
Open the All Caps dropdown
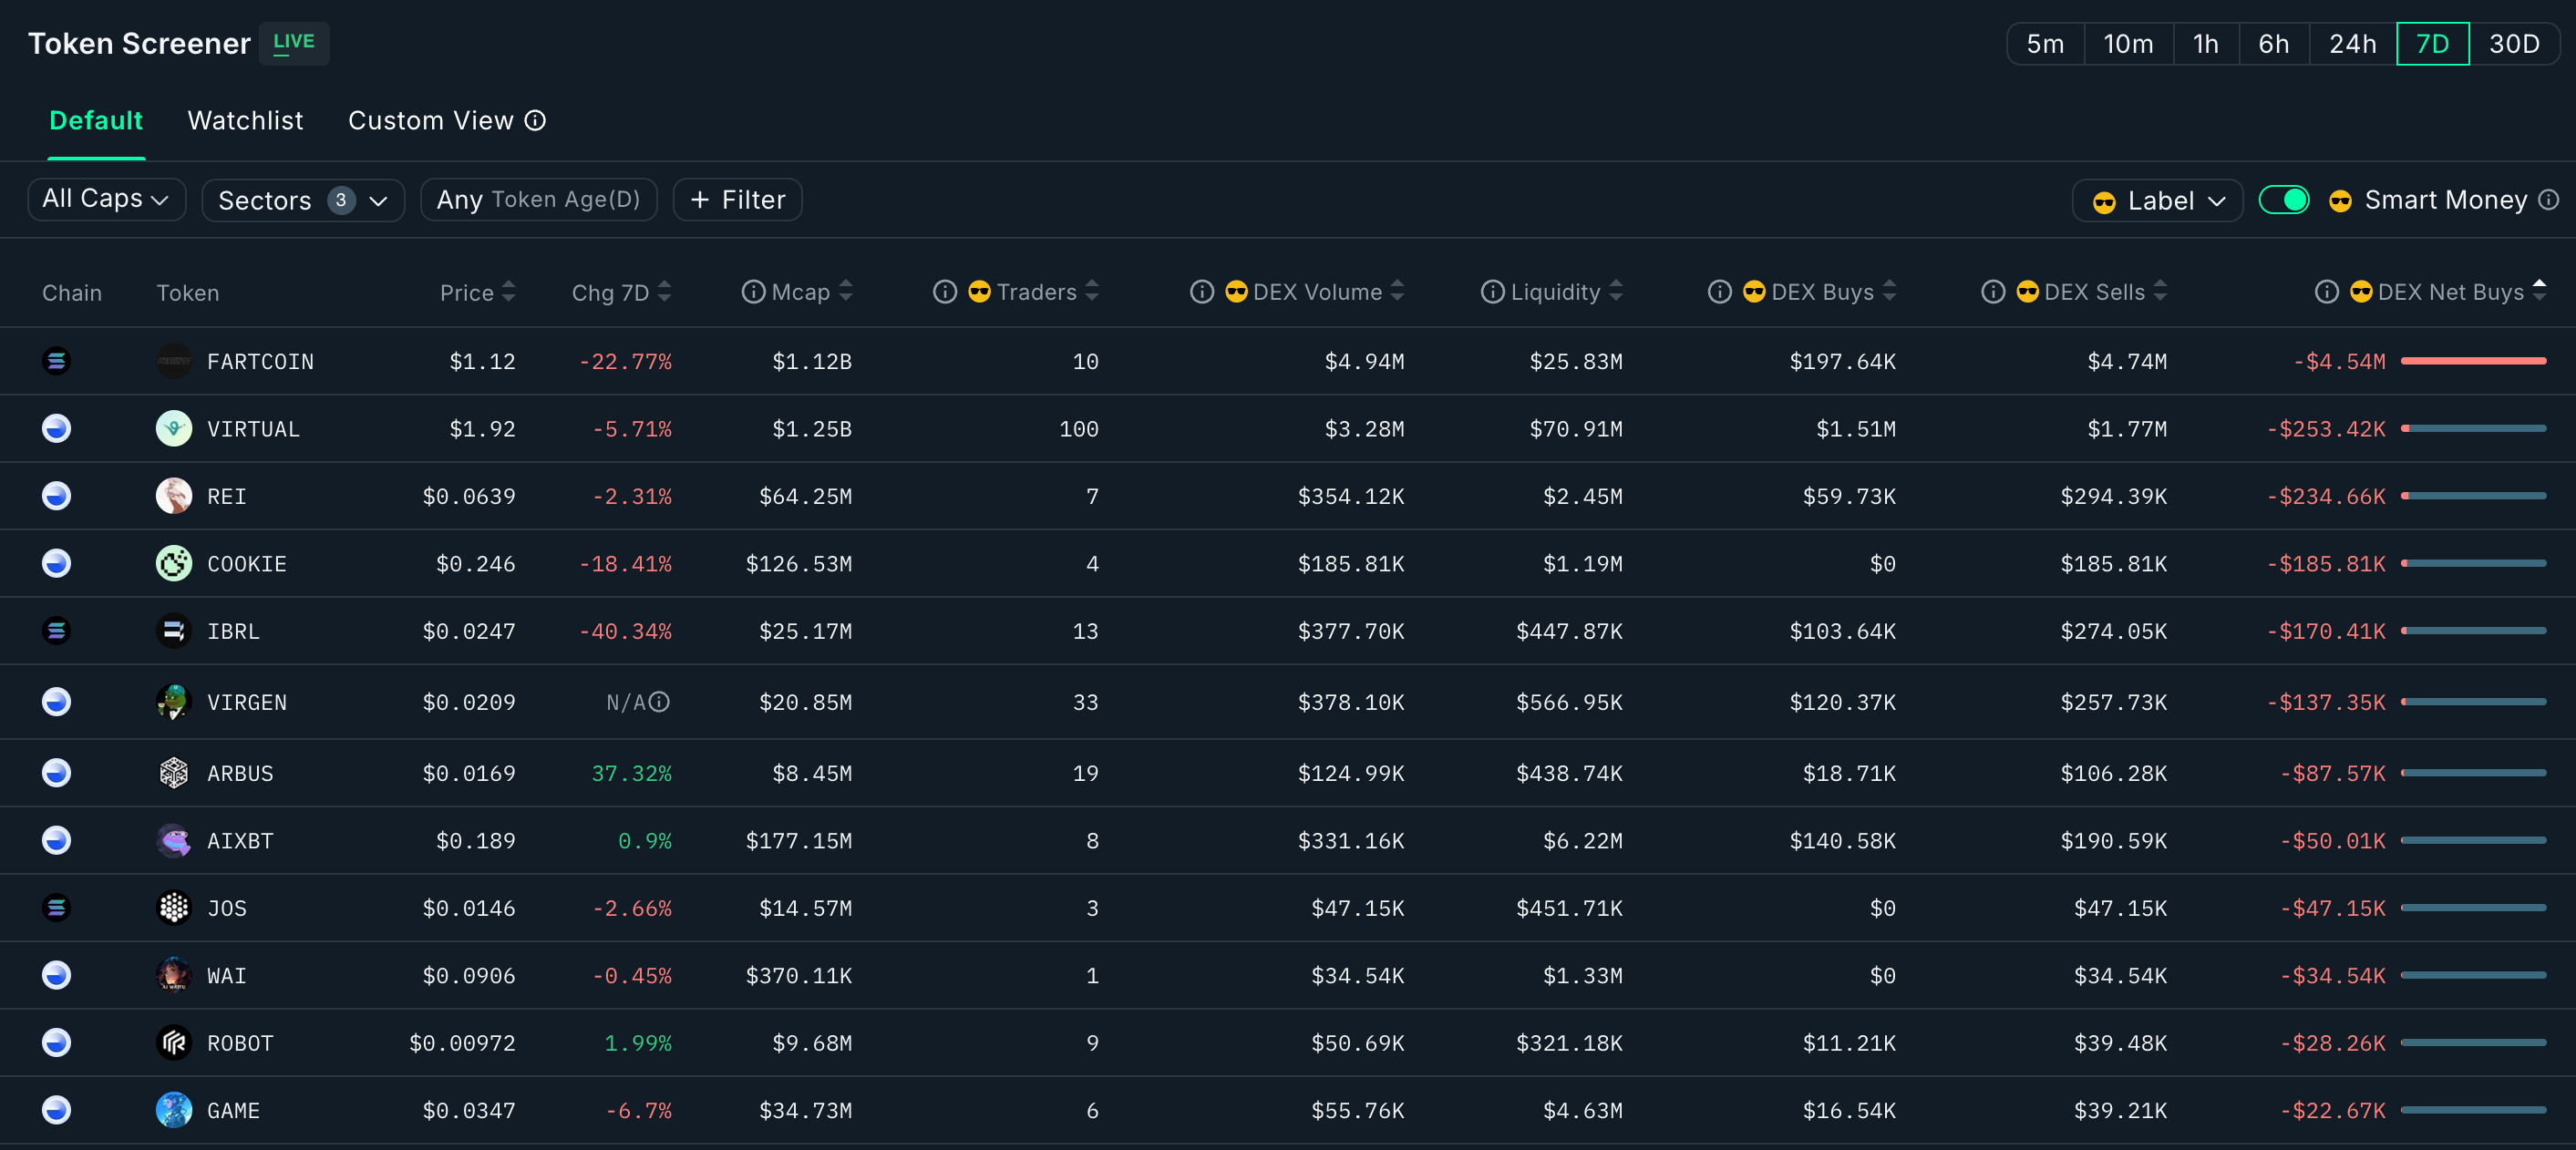pyautogui.click(x=106, y=199)
